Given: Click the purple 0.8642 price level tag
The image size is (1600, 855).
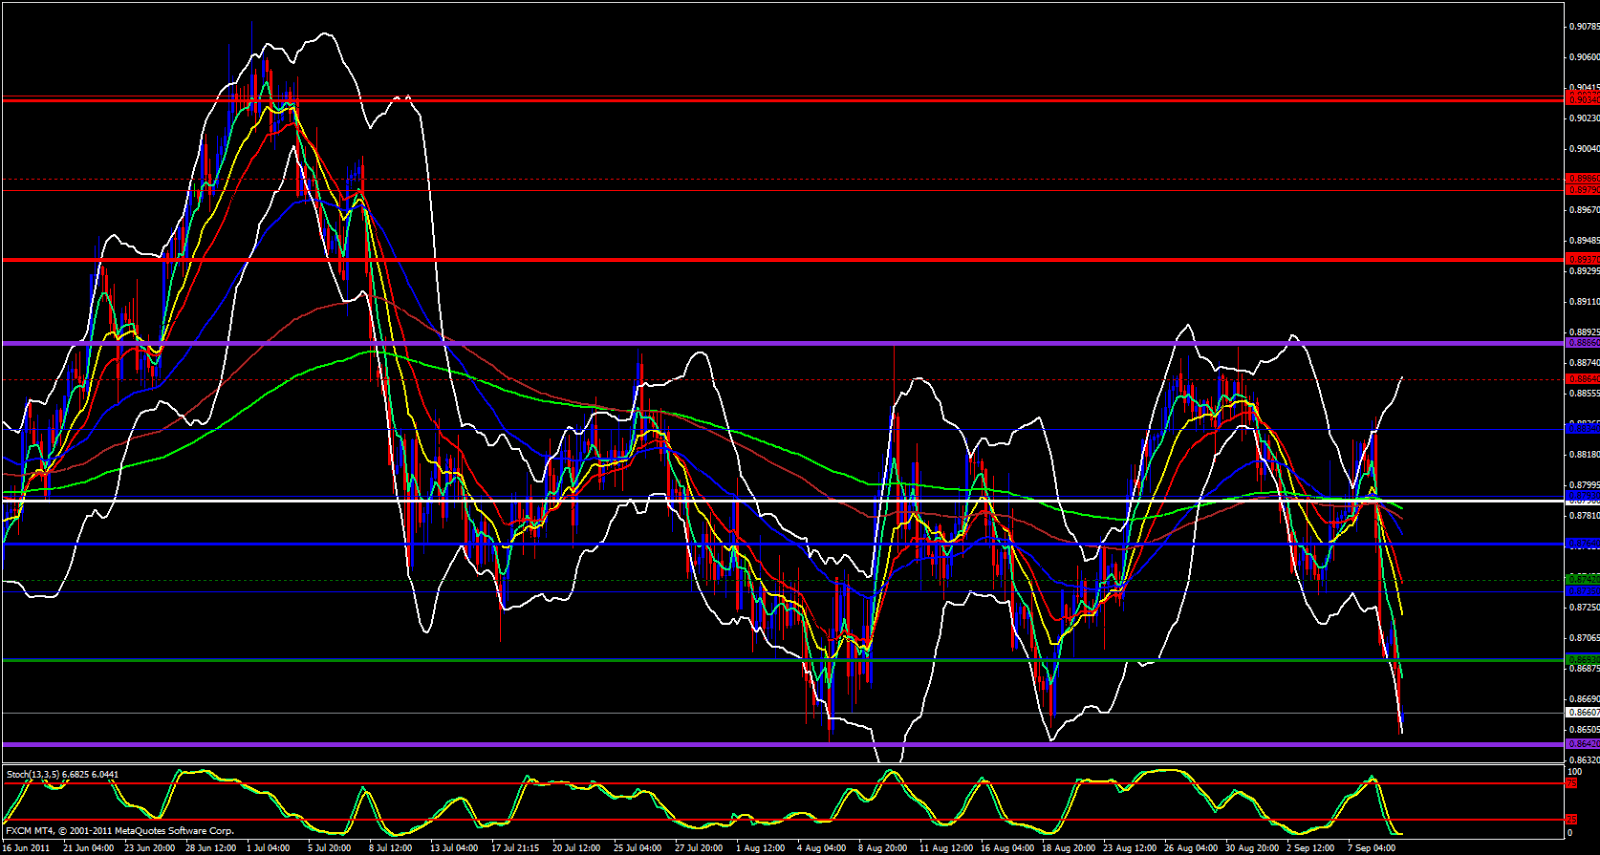Looking at the screenshot, I should (1583, 744).
